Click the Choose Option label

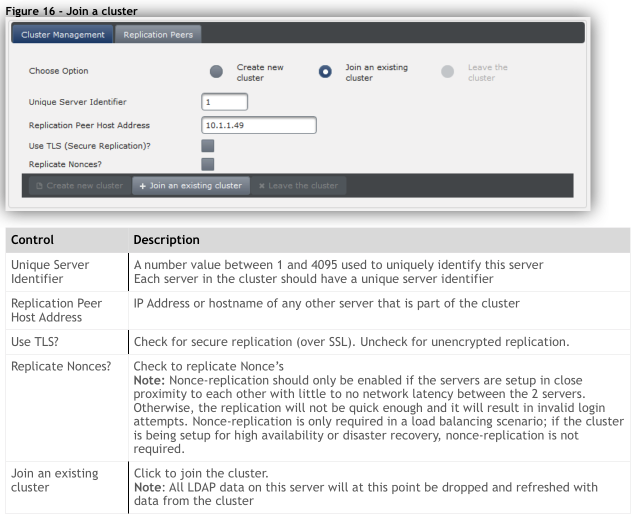coord(58,71)
